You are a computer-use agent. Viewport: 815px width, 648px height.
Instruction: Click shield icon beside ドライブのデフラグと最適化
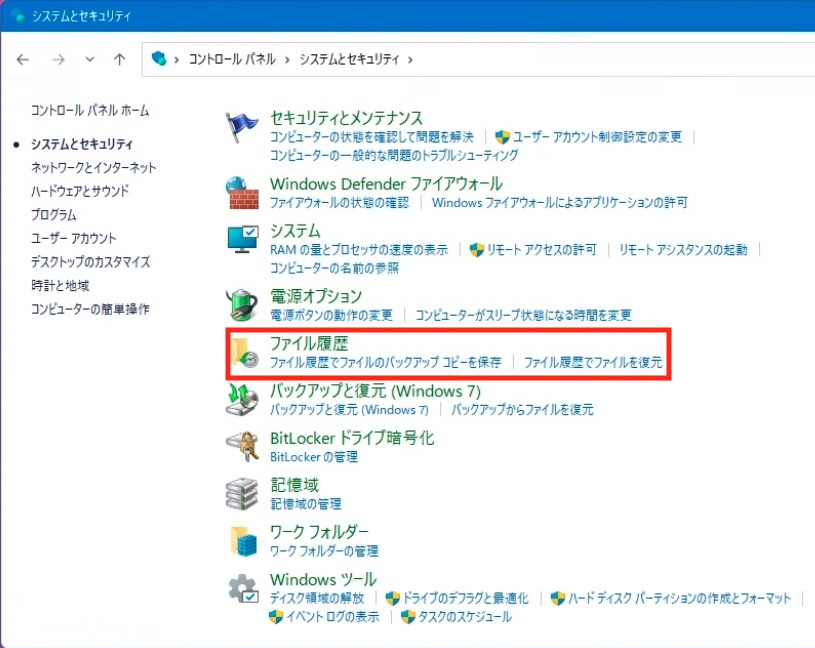[392, 598]
